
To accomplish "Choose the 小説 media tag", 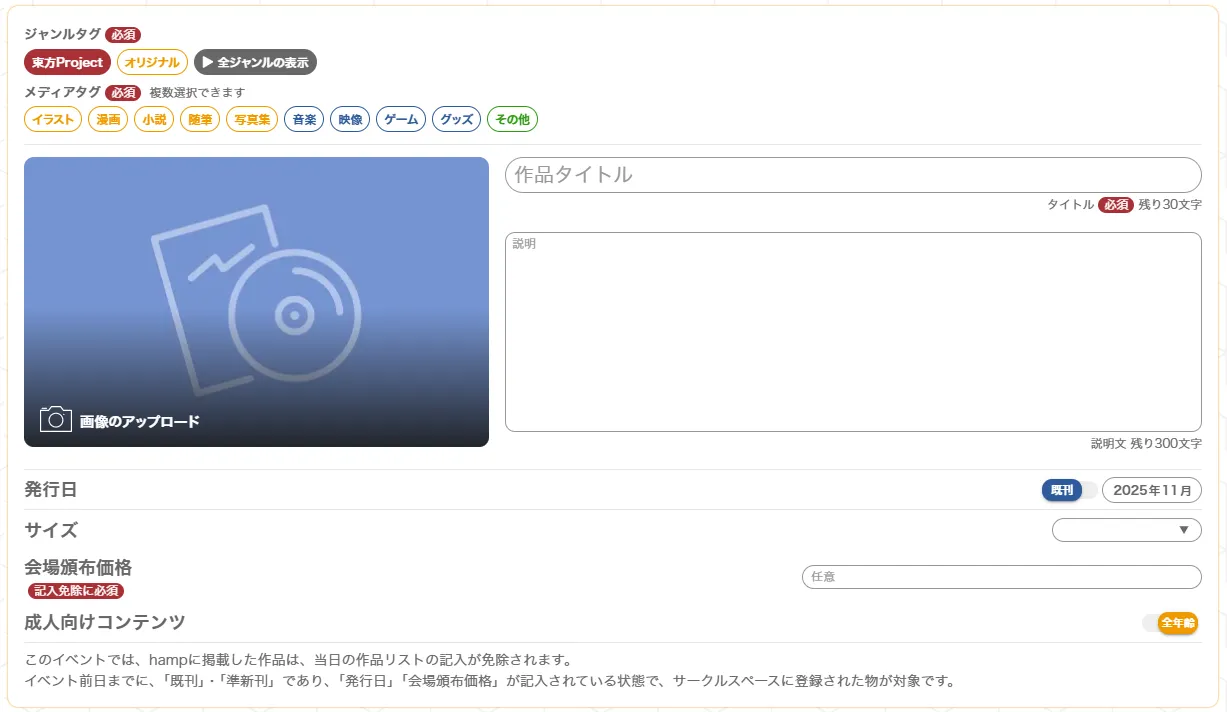I will tap(154, 120).
